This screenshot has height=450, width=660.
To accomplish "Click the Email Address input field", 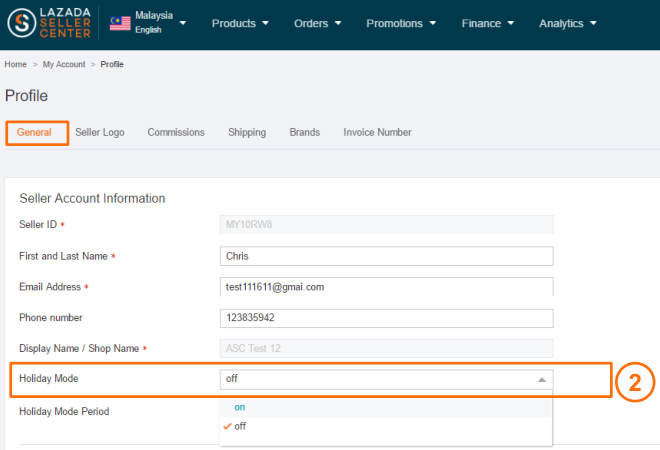I will pos(386,287).
